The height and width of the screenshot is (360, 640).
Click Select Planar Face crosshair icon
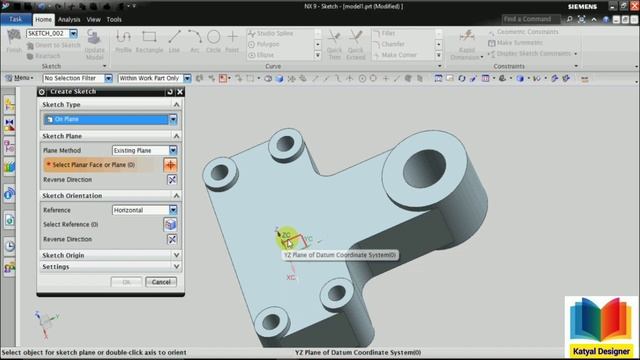[170, 165]
